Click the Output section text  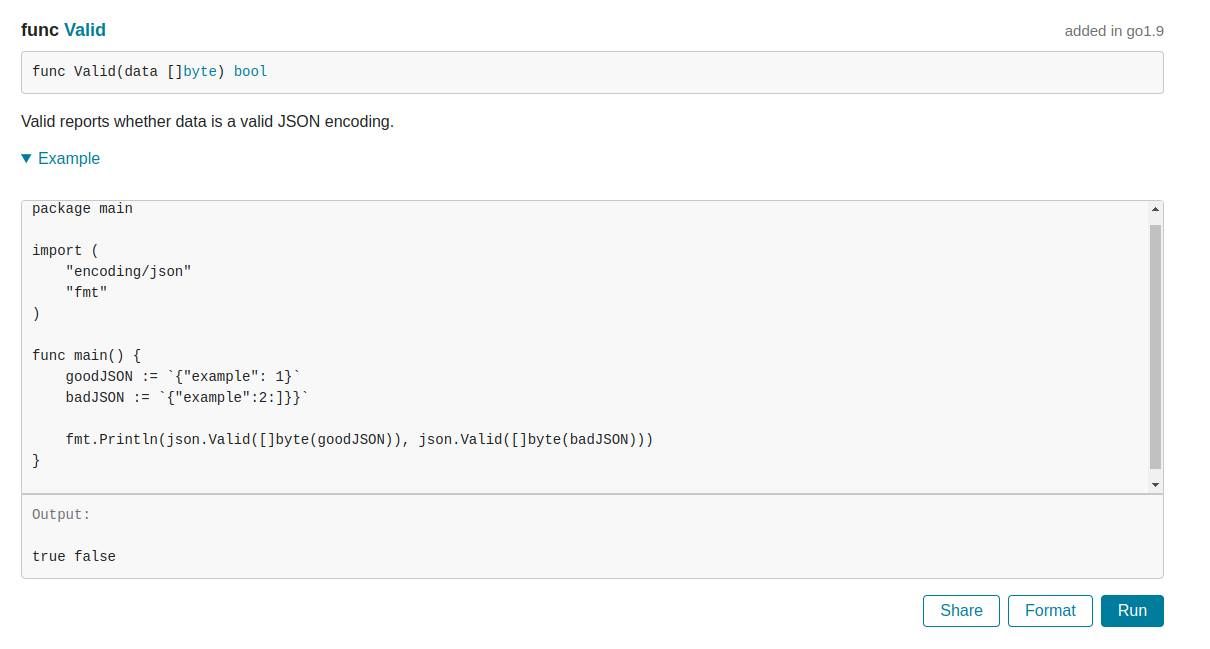pyautogui.click(x=60, y=514)
